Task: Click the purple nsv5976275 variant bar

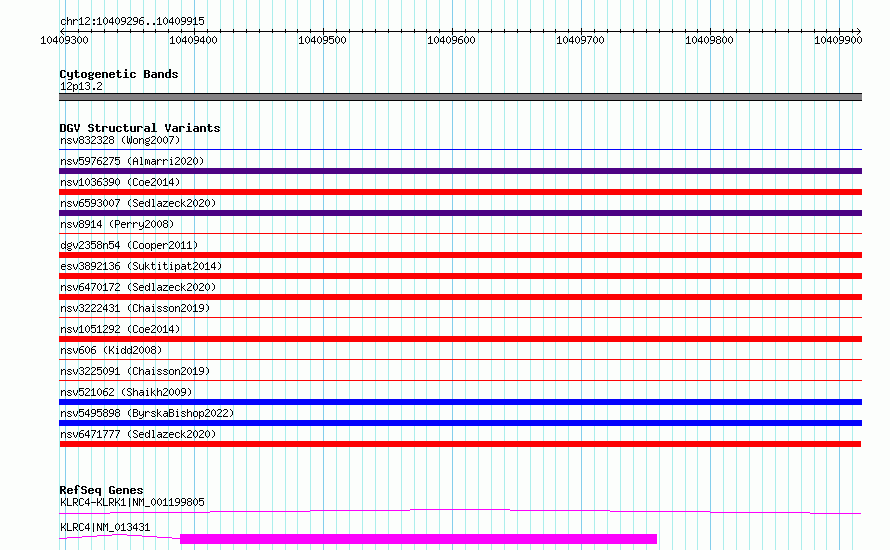Action: click(x=460, y=171)
